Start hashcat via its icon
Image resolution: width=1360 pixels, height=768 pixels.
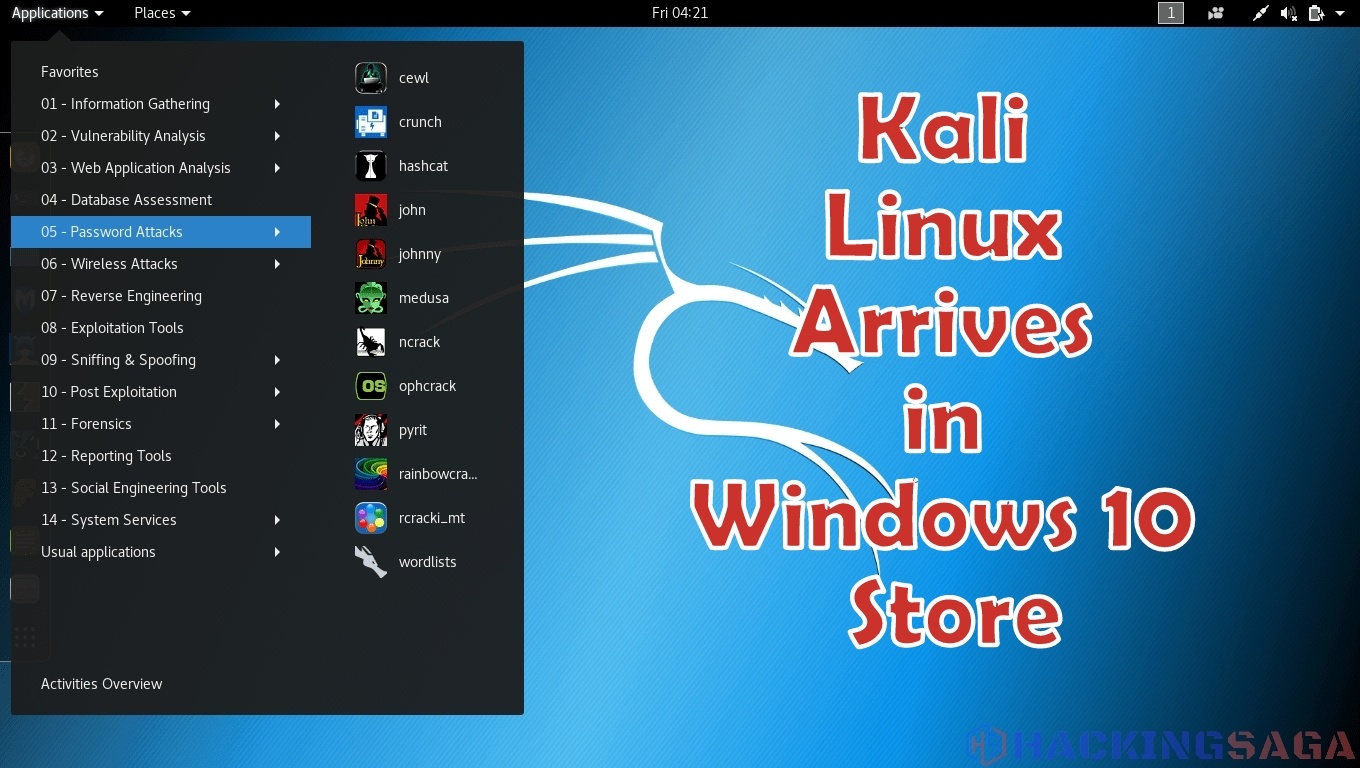pyautogui.click(x=371, y=166)
